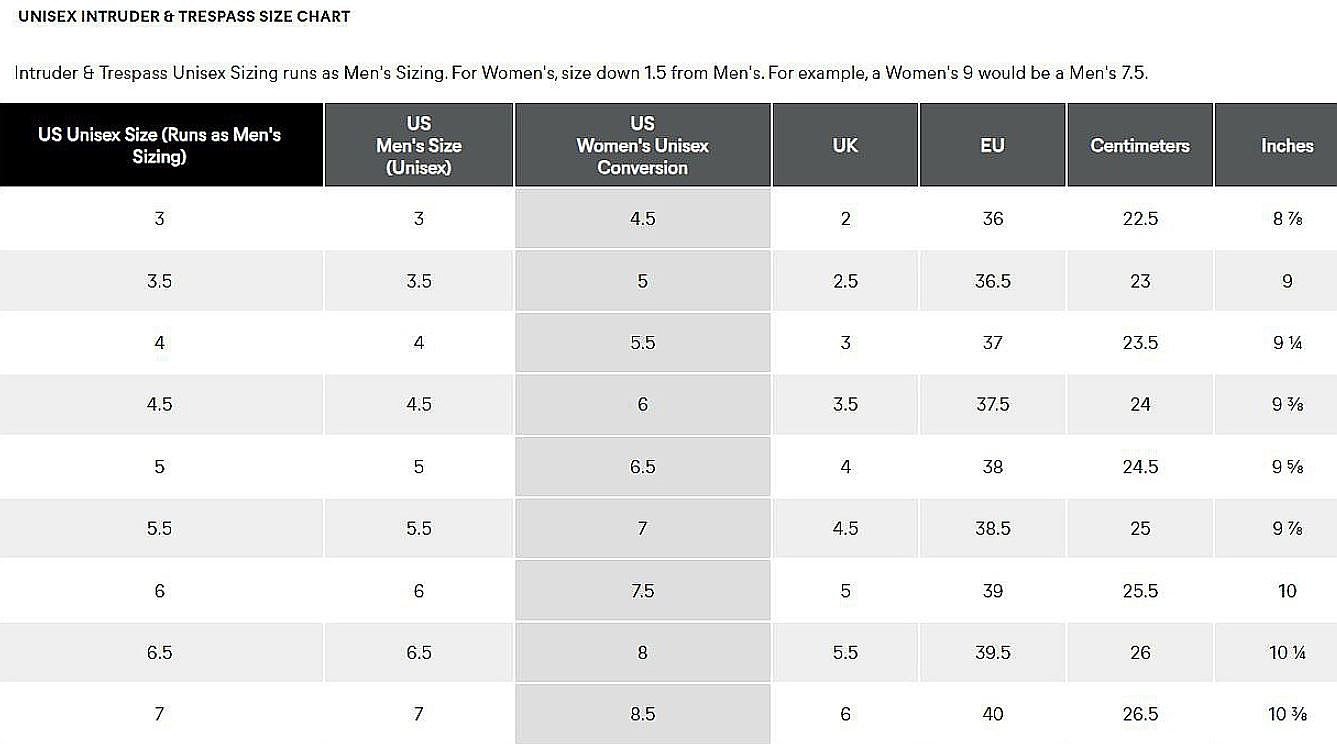Screen dimensions: 1337x744
Task: Select the EU 36.5 cell
Action: [x=992, y=281]
